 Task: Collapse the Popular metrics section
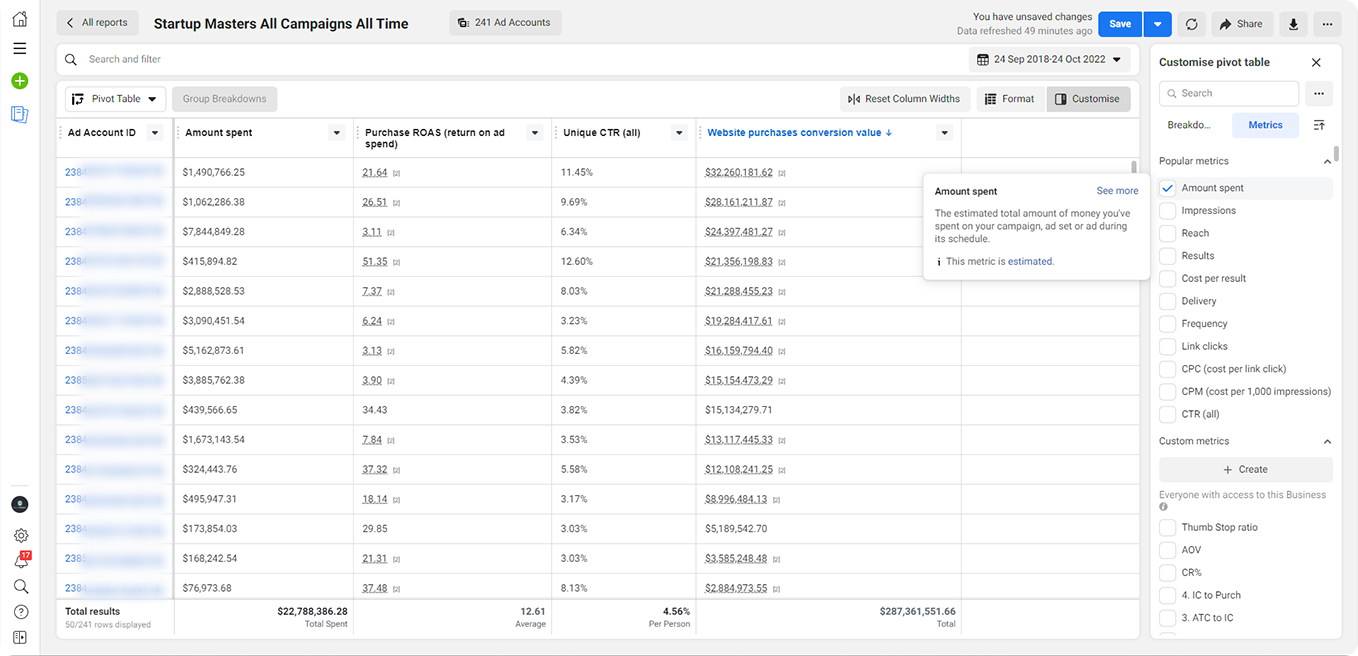(x=1327, y=161)
